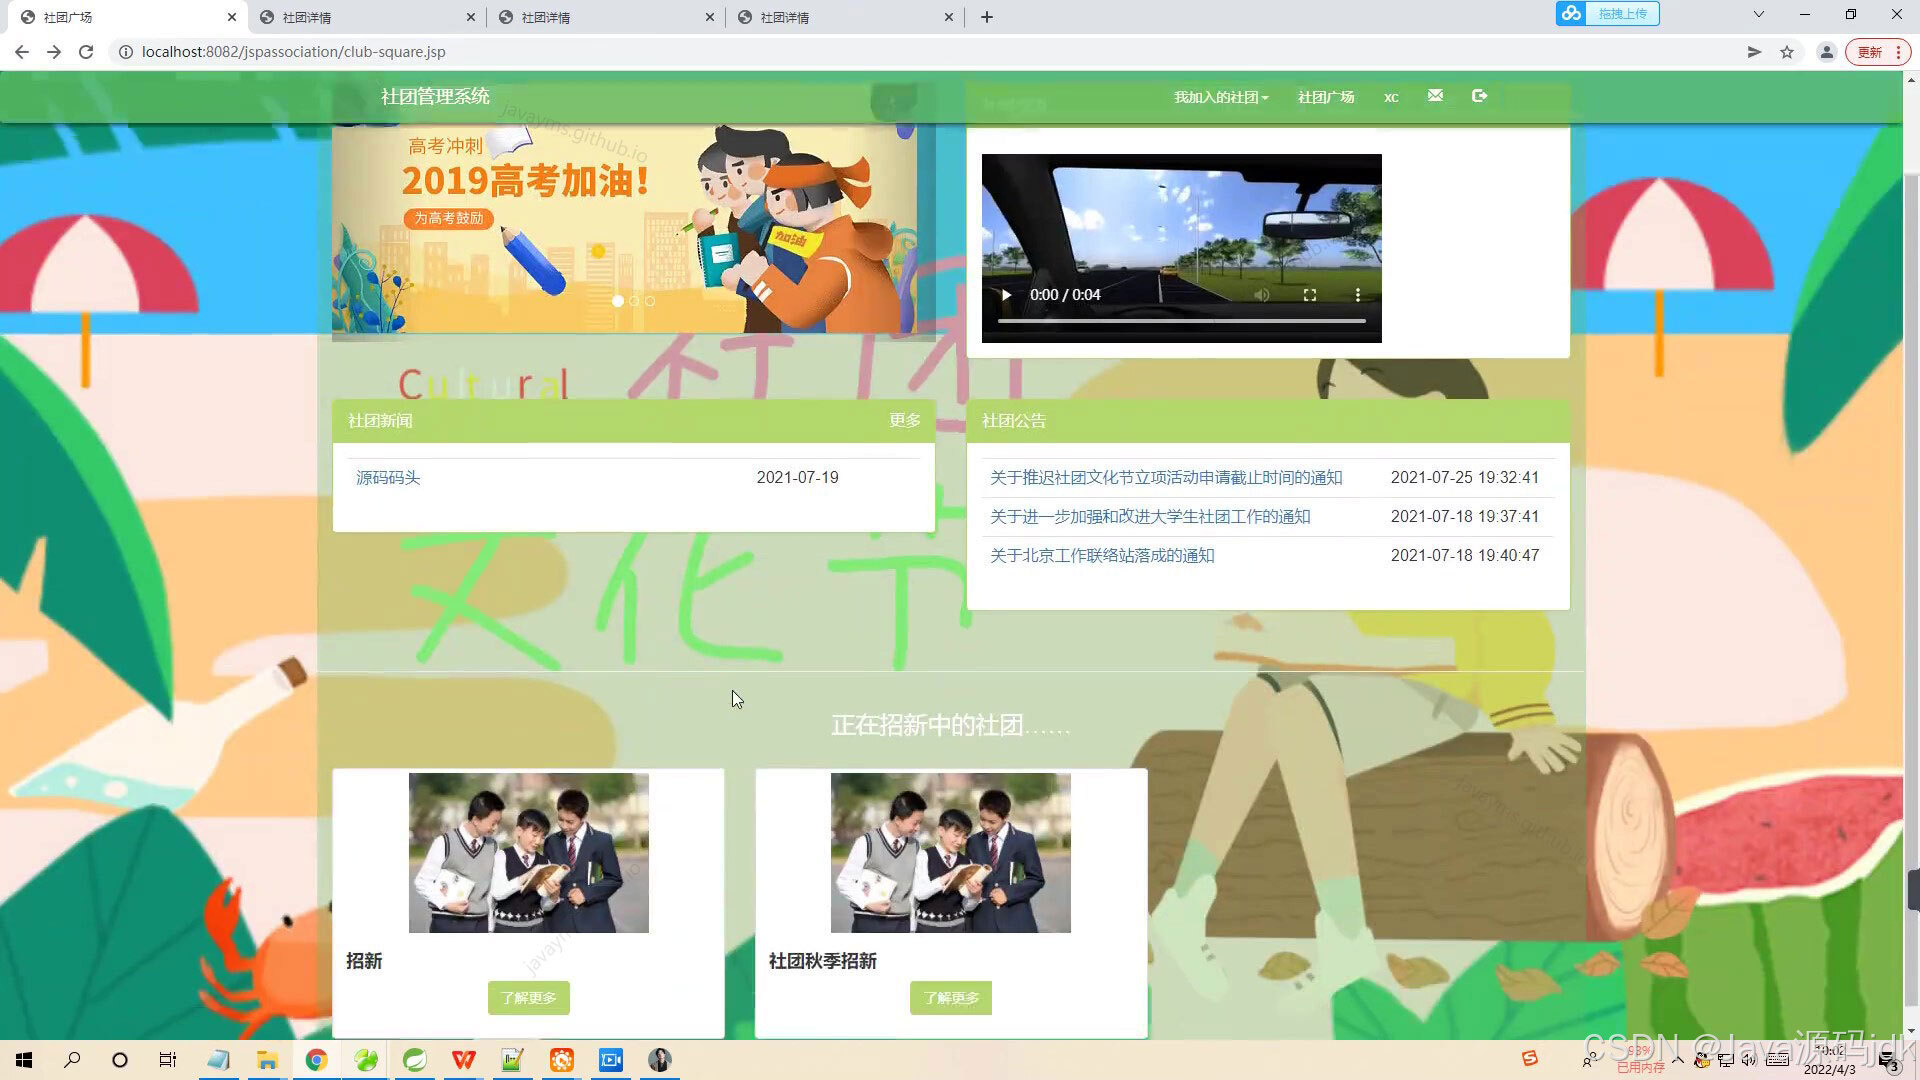
Task: Launch WPS Office from the taskbar
Action: 463,1059
